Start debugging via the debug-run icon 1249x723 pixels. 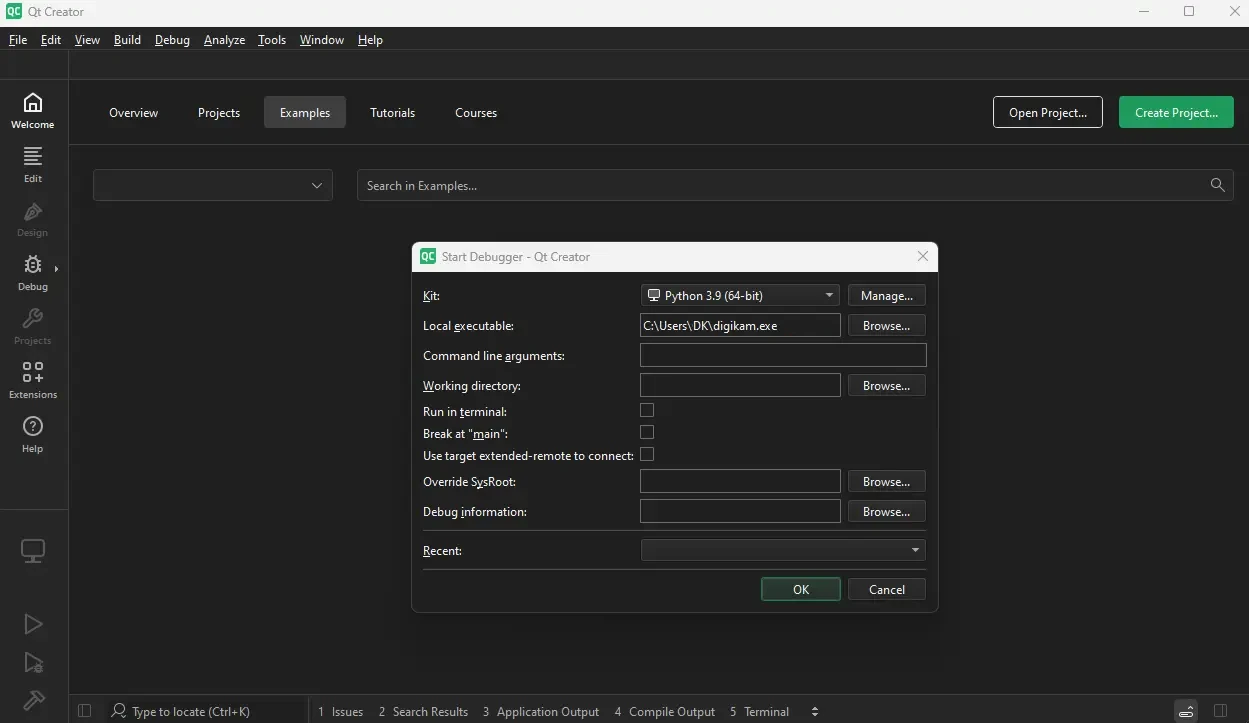coord(32,663)
